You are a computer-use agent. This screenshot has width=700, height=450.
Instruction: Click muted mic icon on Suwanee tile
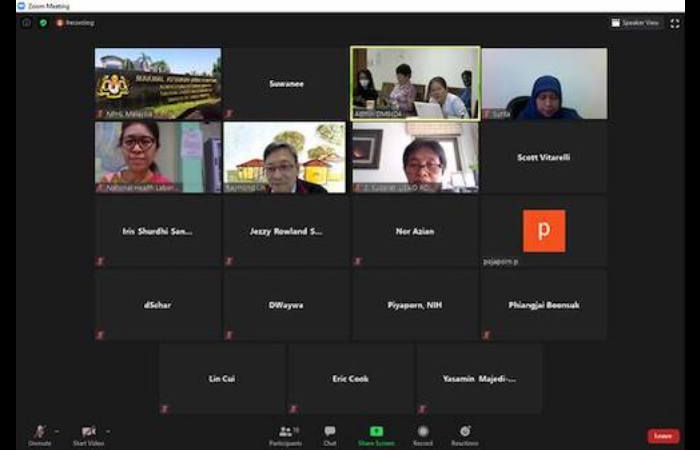pyautogui.click(x=229, y=114)
